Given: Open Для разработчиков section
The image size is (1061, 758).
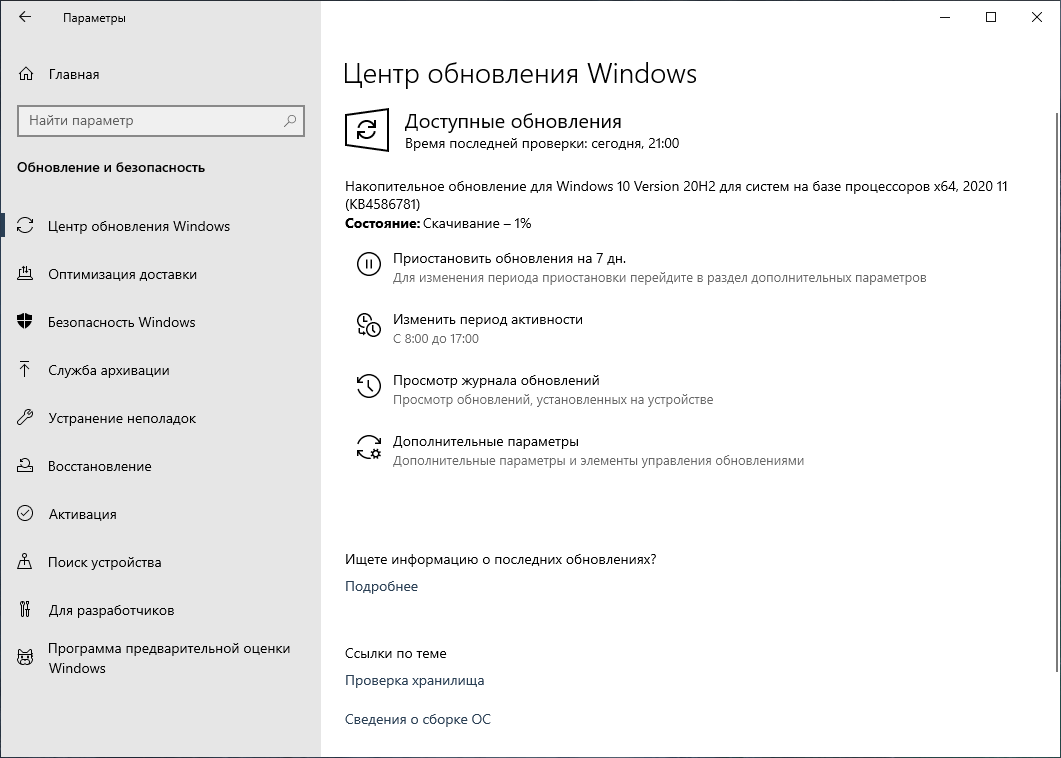Looking at the screenshot, I should click(x=110, y=610).
